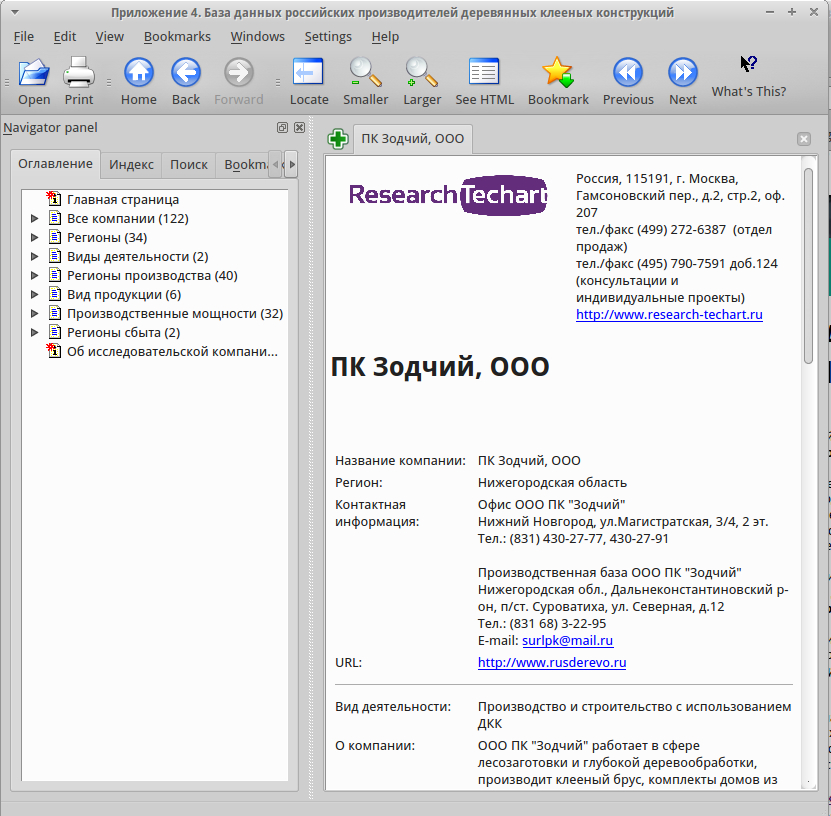Click the Все компании document icon
Viewport: 831px width, 816px height.
click(55, 218)
